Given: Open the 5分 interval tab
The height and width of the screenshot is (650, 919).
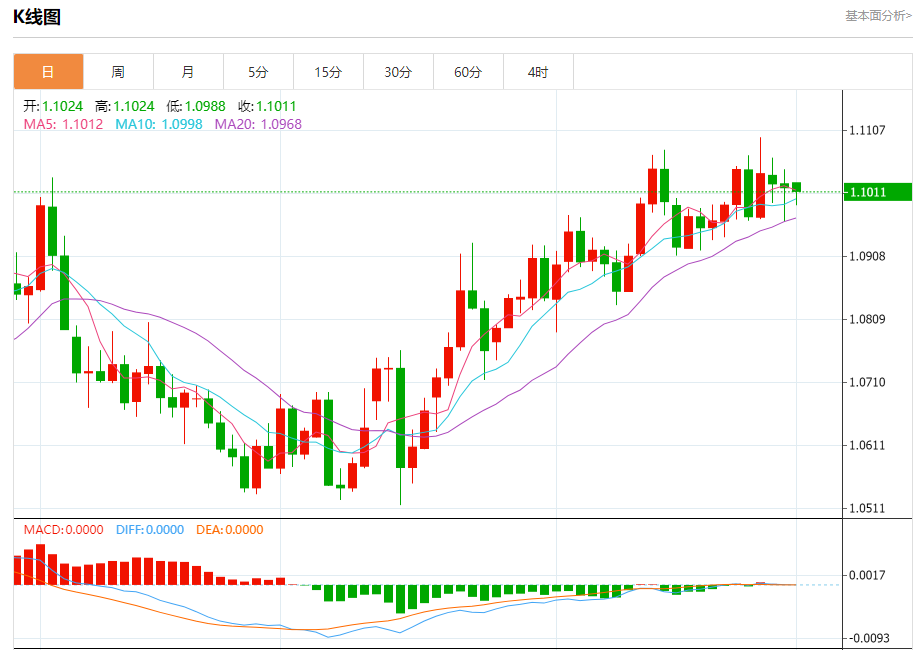Looking at the screenshot, I should [x=258, y=72].
